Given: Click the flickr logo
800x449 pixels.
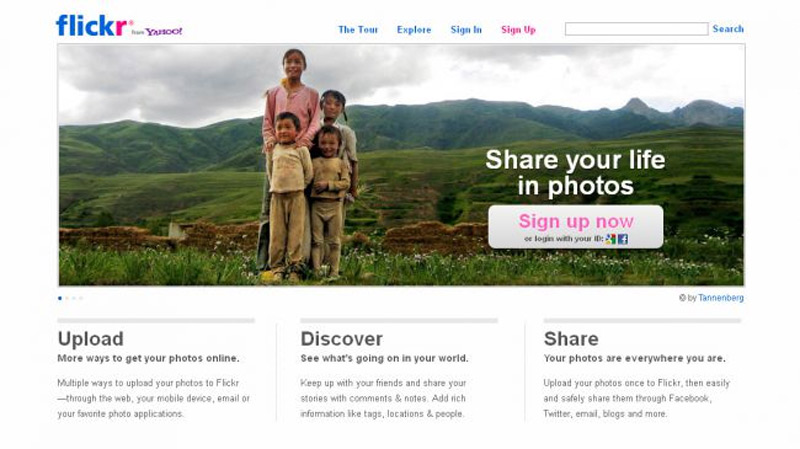Looking at the screenshot, I should (92, 26).
